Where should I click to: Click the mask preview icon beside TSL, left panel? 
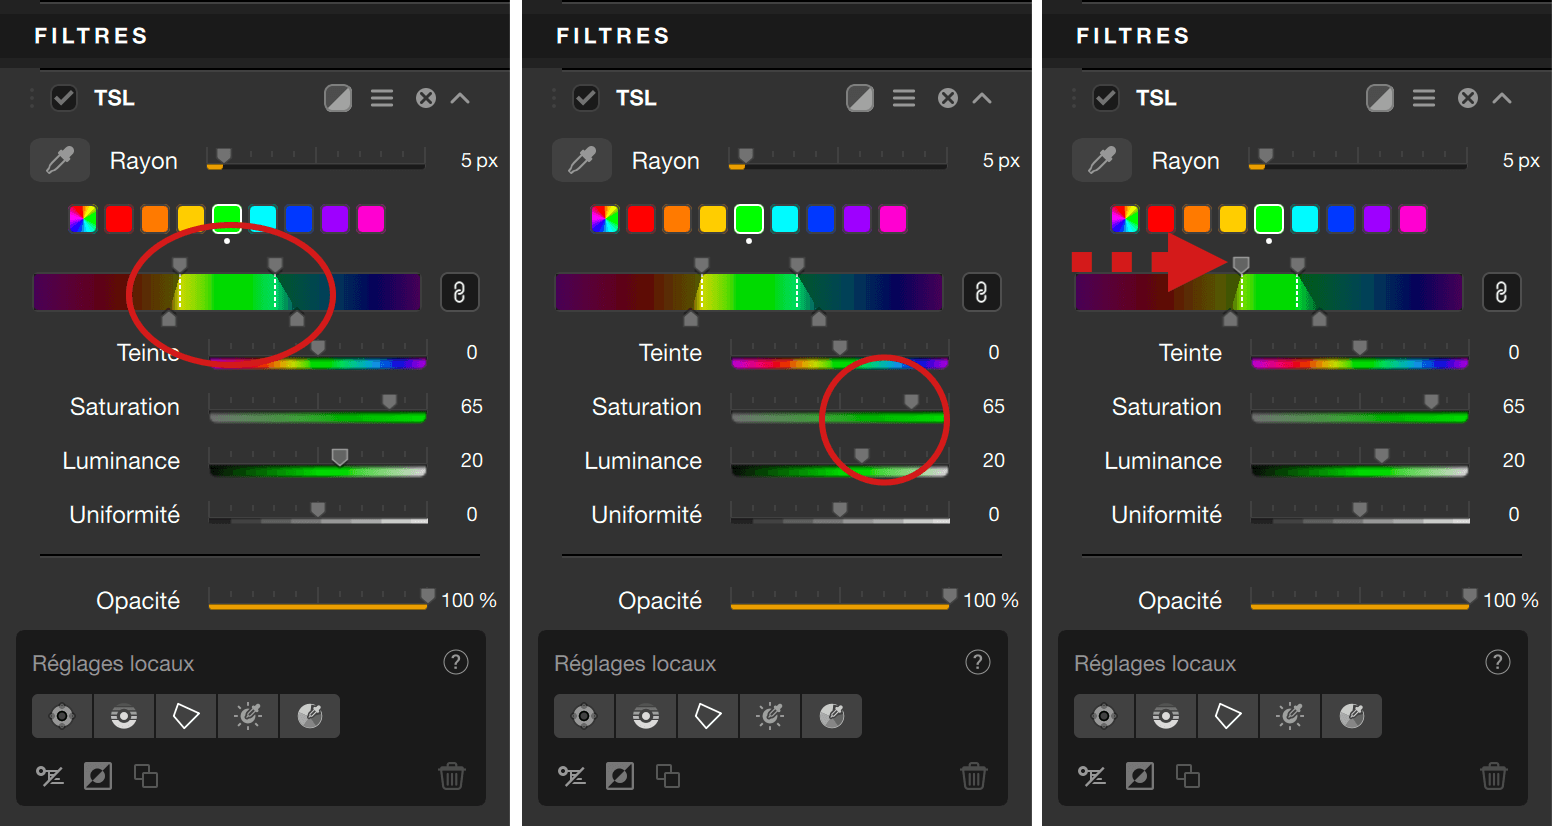tap(338, 98)
